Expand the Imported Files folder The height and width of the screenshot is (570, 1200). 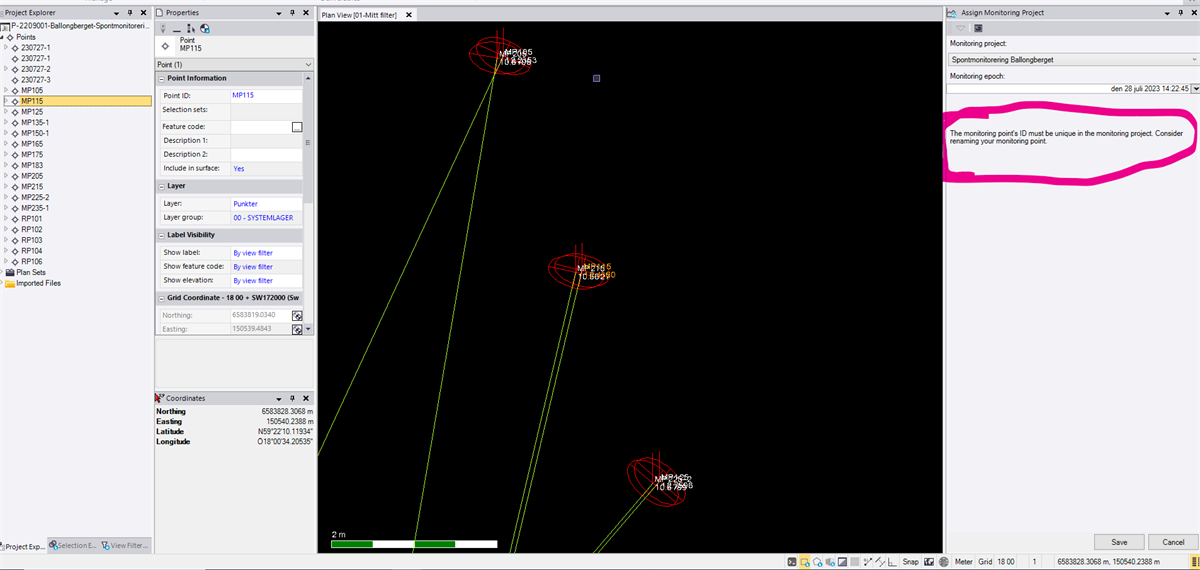click(3, 283)
